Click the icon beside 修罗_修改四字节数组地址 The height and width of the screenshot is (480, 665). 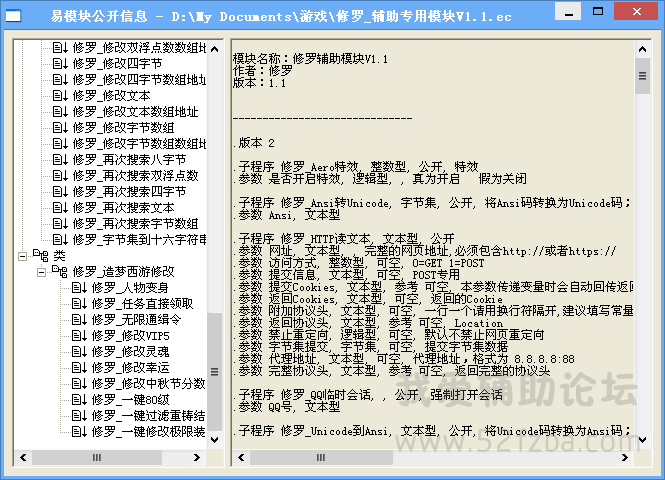(60, 79)
